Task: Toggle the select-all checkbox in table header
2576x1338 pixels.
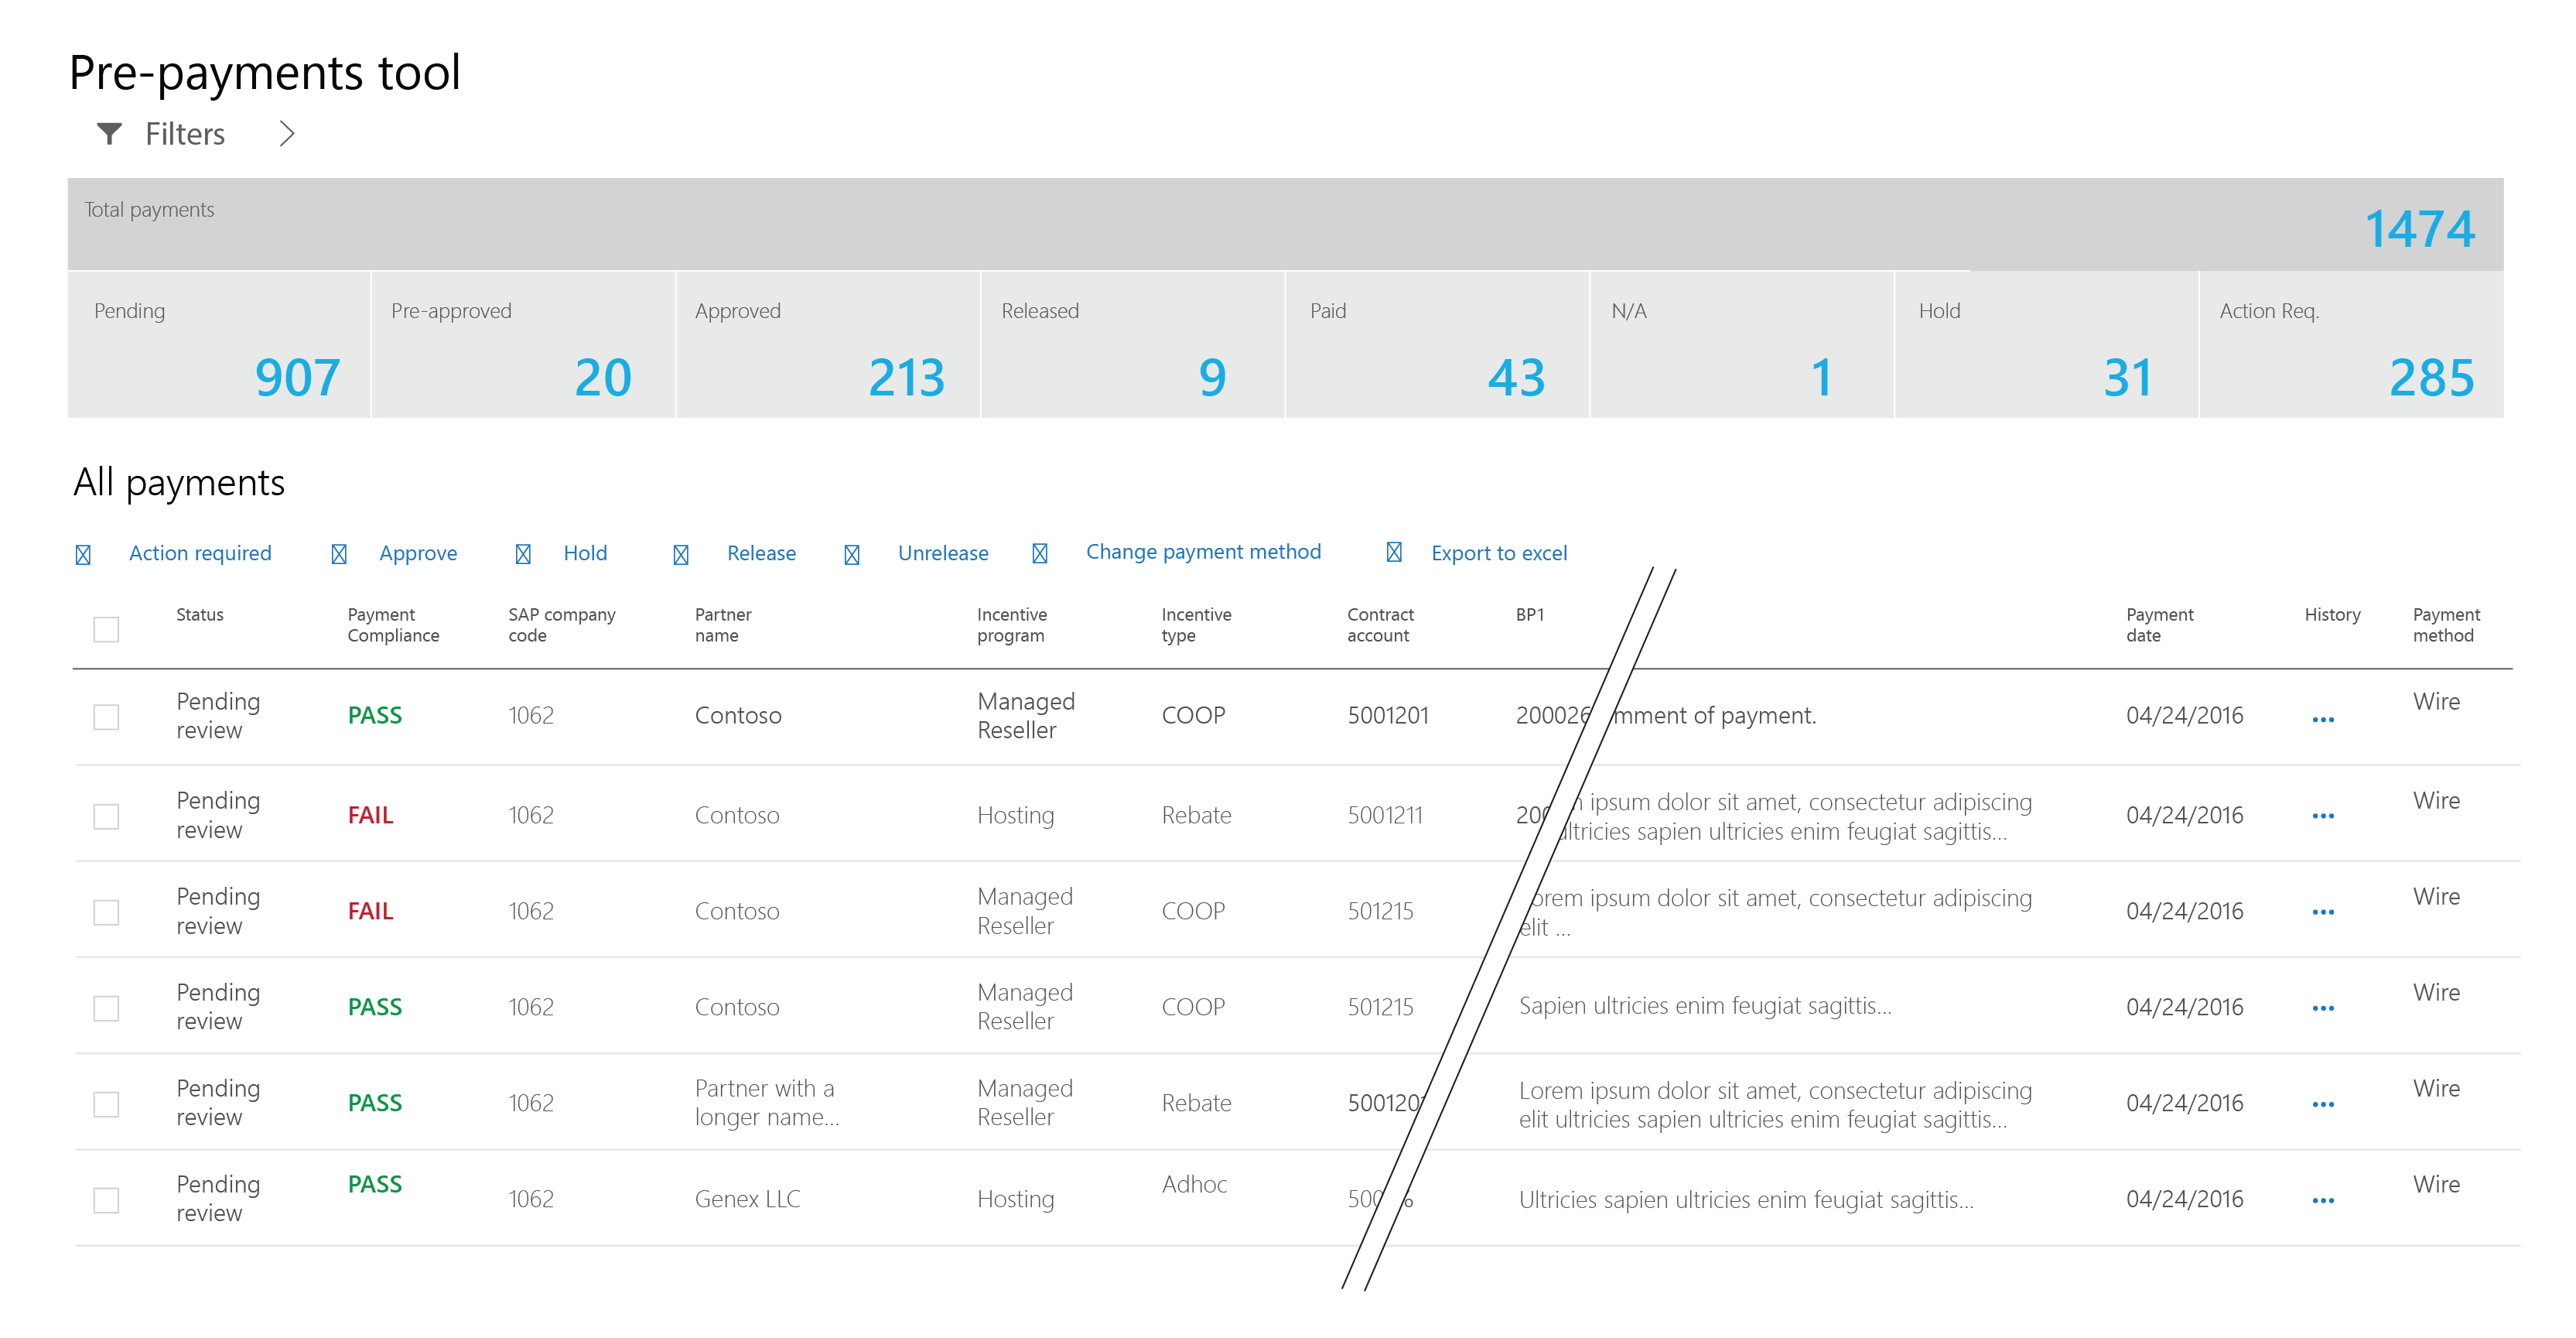Action: 105,628
